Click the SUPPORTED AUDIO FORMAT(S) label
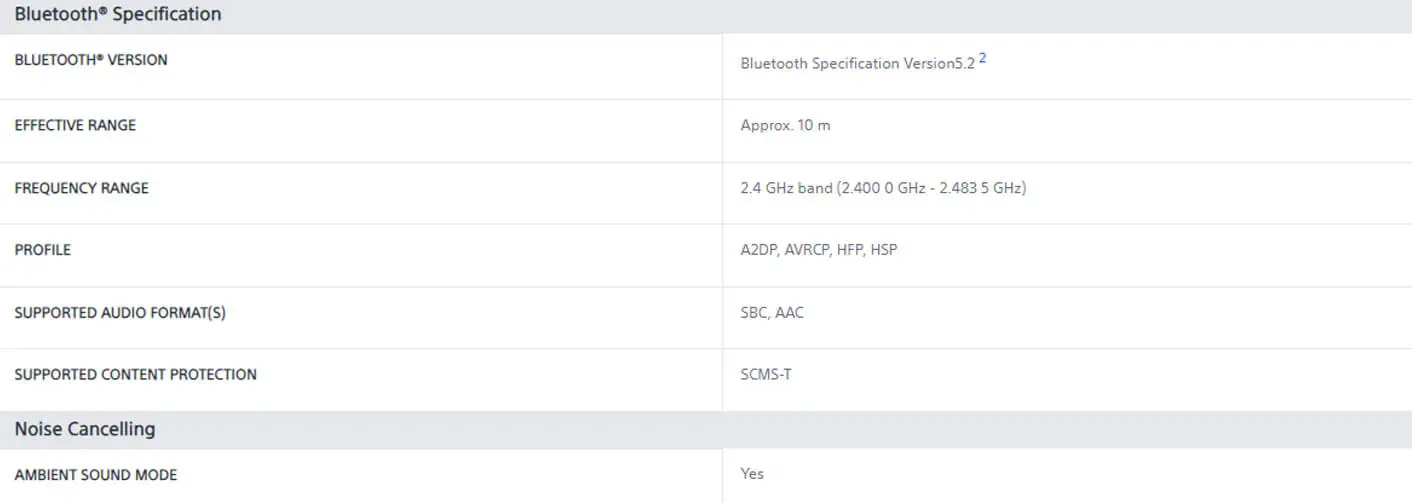The image size is (1412, 503). point(120,313)
